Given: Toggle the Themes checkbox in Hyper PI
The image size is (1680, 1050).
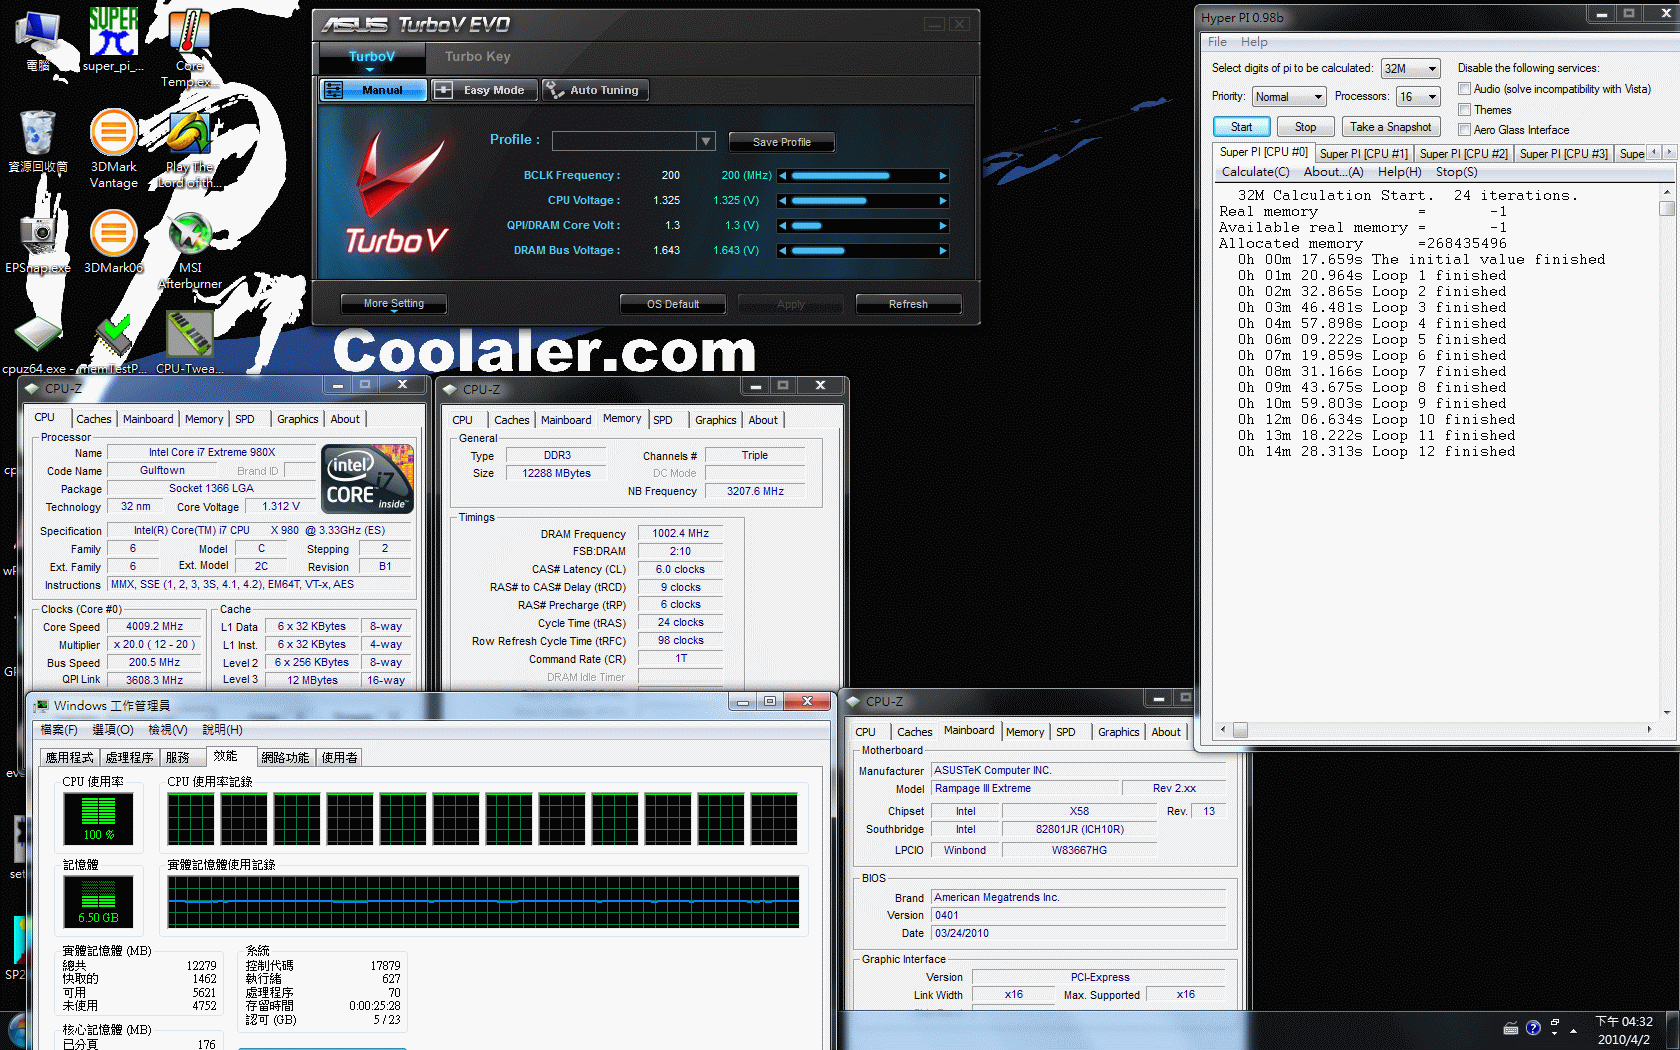Looking at the screenshot, I should tap(1464, 110).
